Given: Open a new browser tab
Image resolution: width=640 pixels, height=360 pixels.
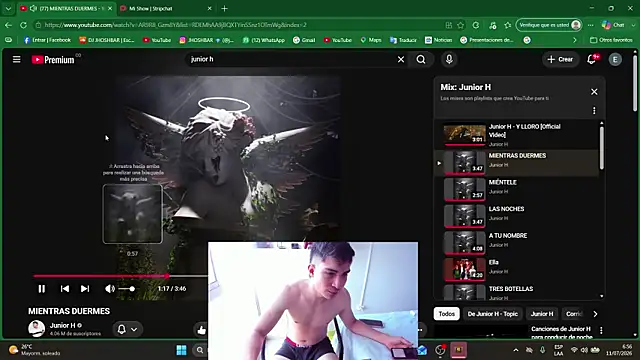Looking at the screenshot, I should [224, 9].
